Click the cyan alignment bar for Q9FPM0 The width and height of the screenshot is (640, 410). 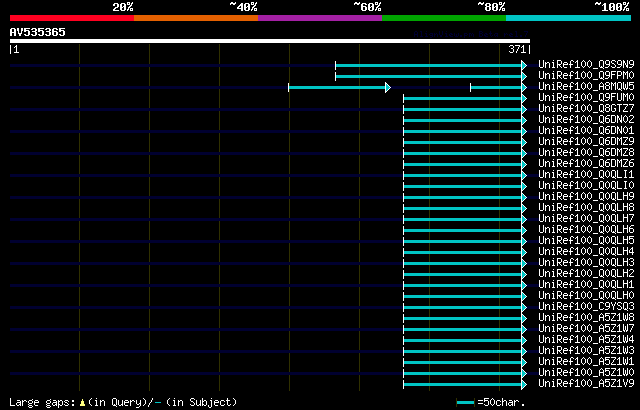point(431,76)
